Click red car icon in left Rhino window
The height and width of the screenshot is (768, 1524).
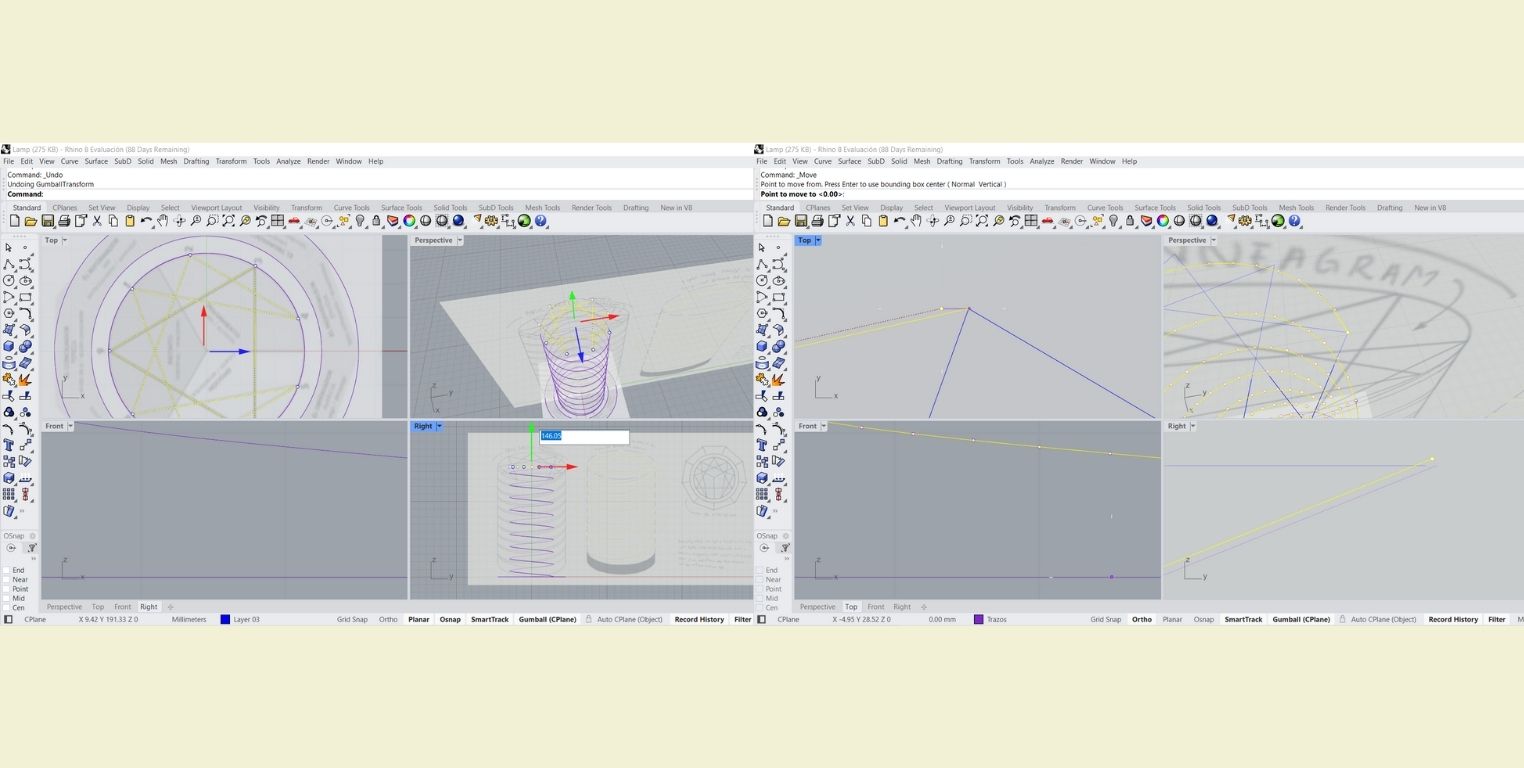(x=293, y=221)
